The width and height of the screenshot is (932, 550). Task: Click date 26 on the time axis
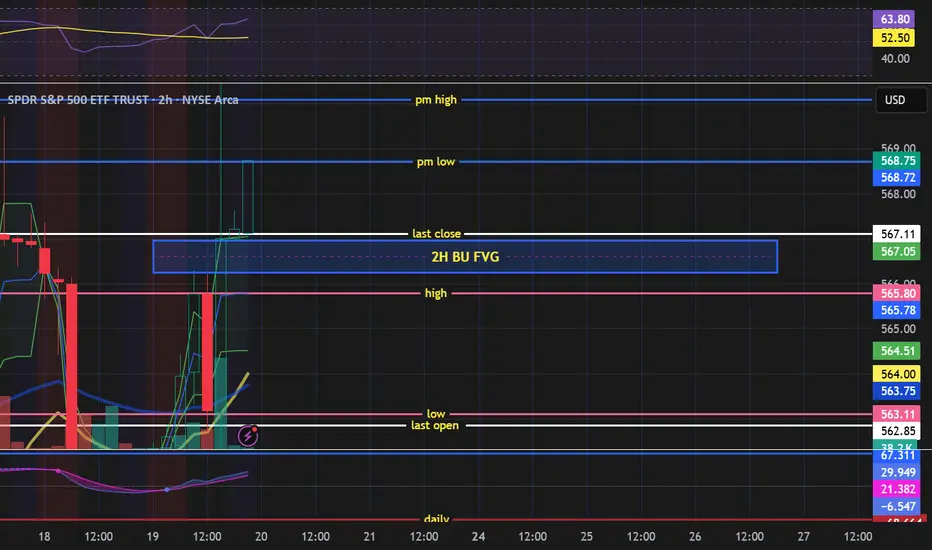pos(695,536)
